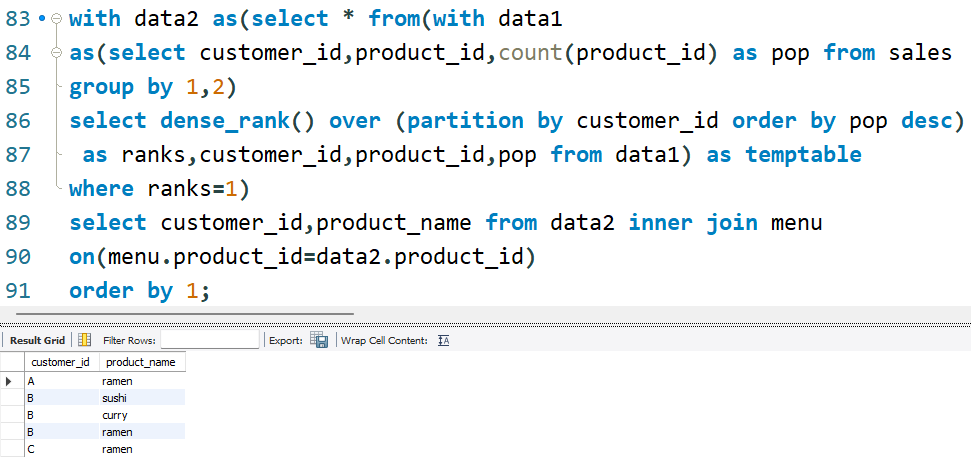Select the sushi cell
The image size is (971, 461).
tap(142, 398)
